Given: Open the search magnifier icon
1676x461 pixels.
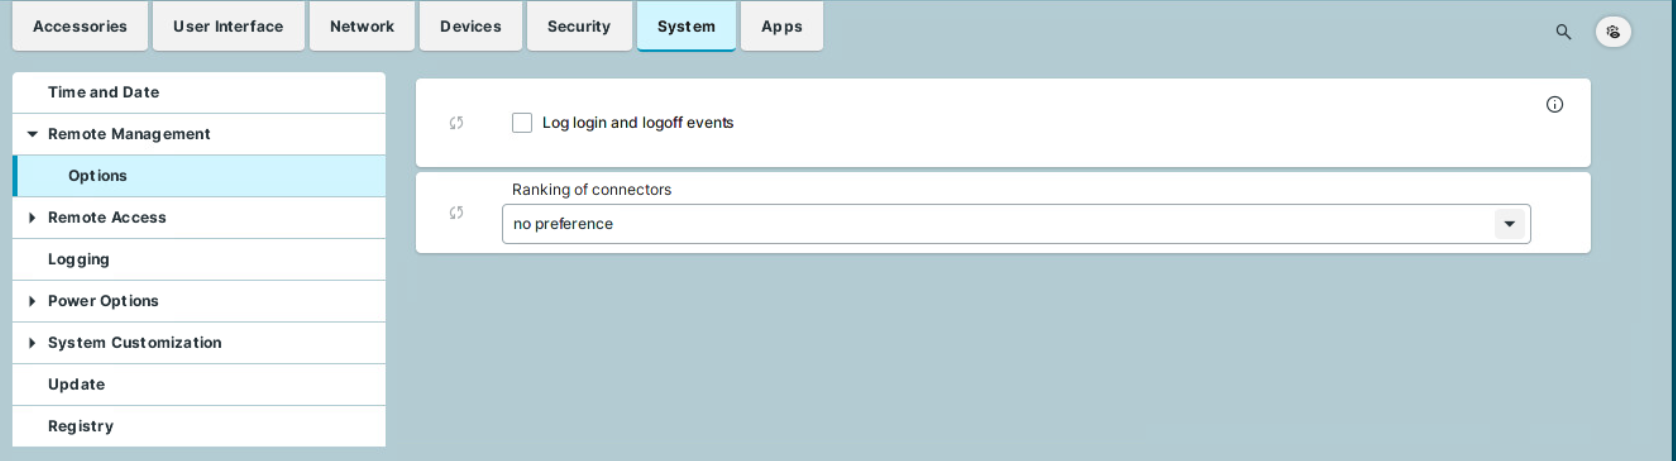Looking at the screenshot, I should pyautogui.click(x=1563, y=32).
